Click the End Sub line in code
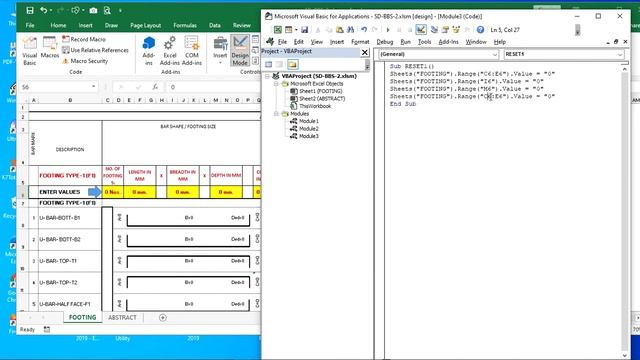Image resolution: width=640 pixels, height=360 pixels. click(x=403, y=104)
